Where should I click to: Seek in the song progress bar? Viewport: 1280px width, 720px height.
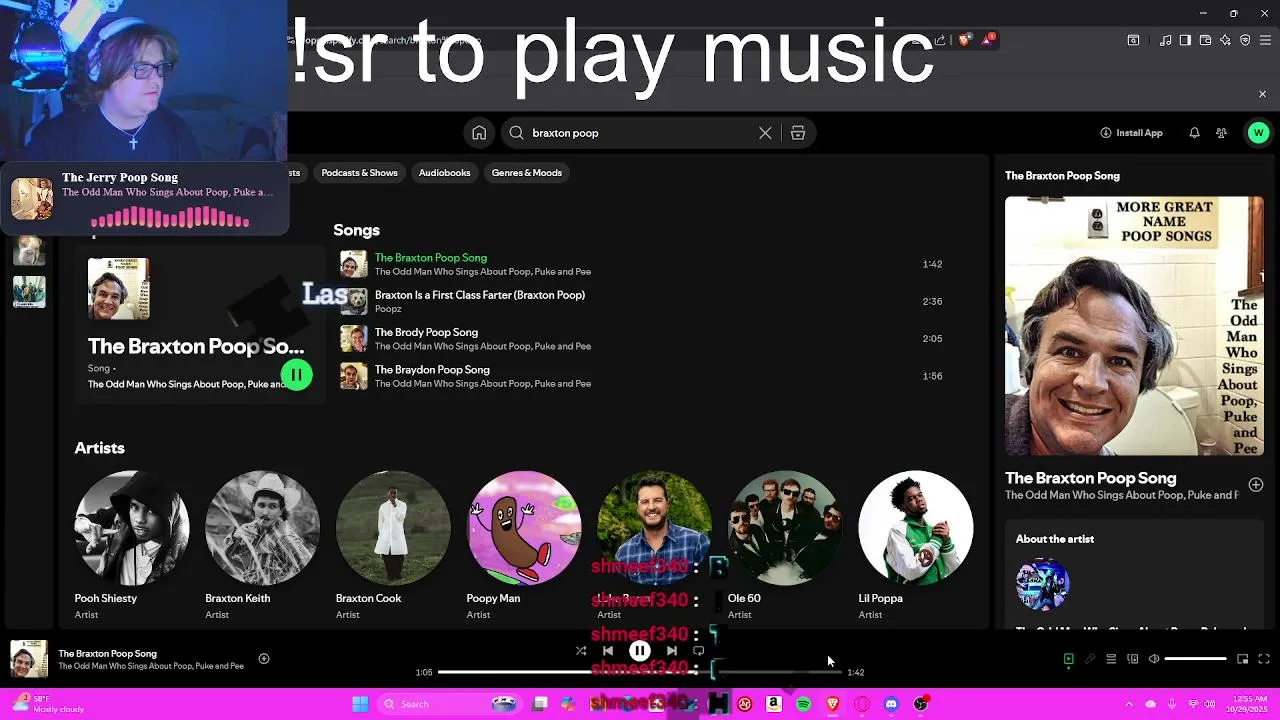click(x=640, y=672)
